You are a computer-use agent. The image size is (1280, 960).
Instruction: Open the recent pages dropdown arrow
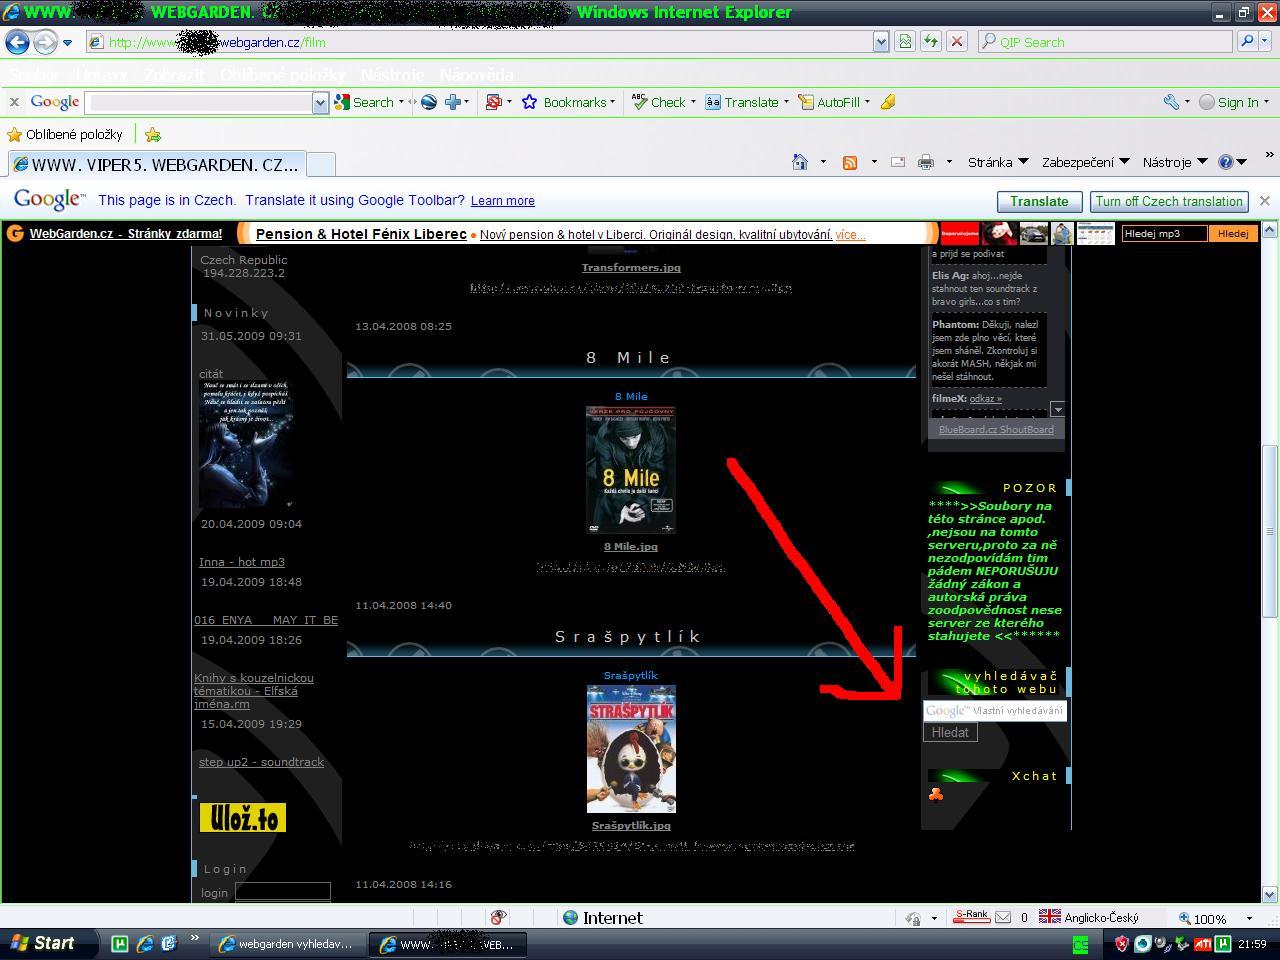click(67, 42)
